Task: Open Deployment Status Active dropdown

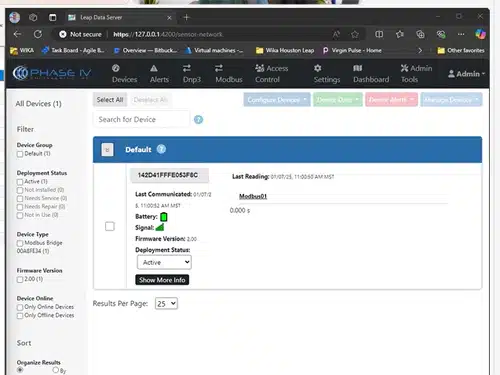Action: [x=164, y=262]
